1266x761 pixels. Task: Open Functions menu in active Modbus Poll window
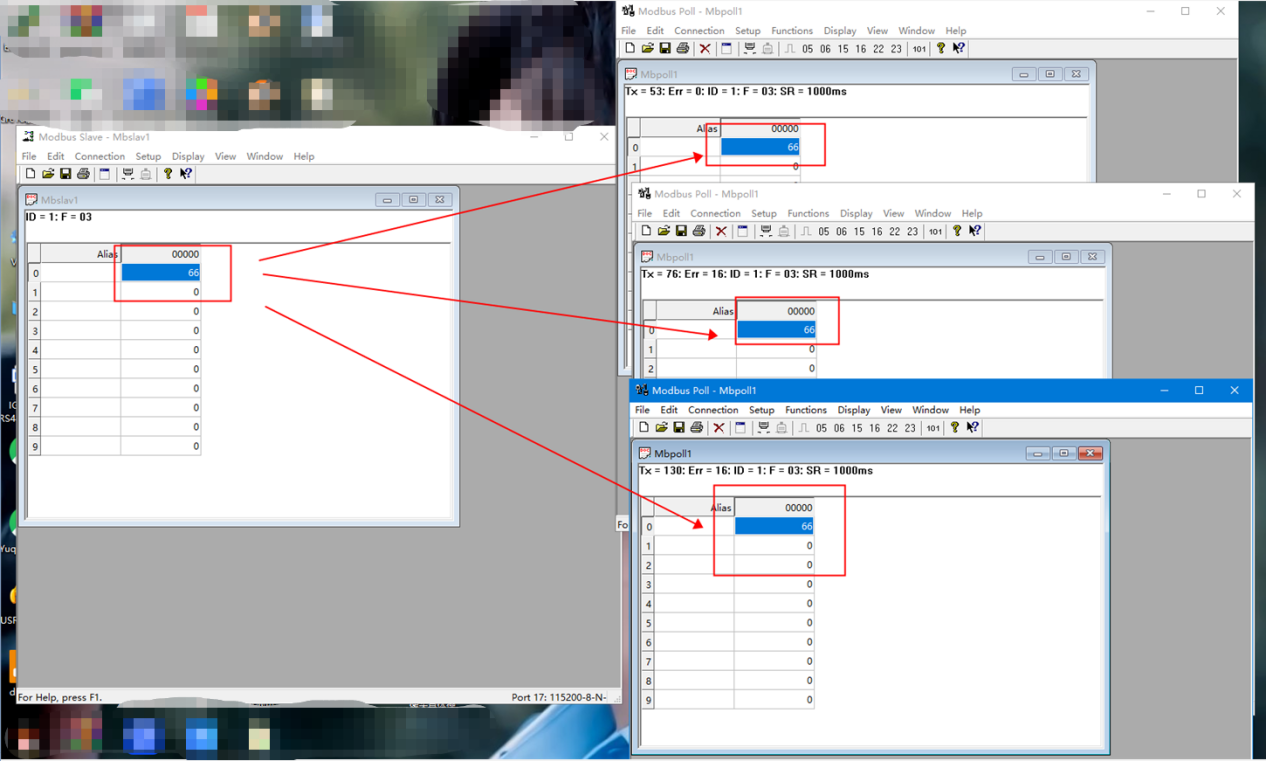(x=805, y=410)
